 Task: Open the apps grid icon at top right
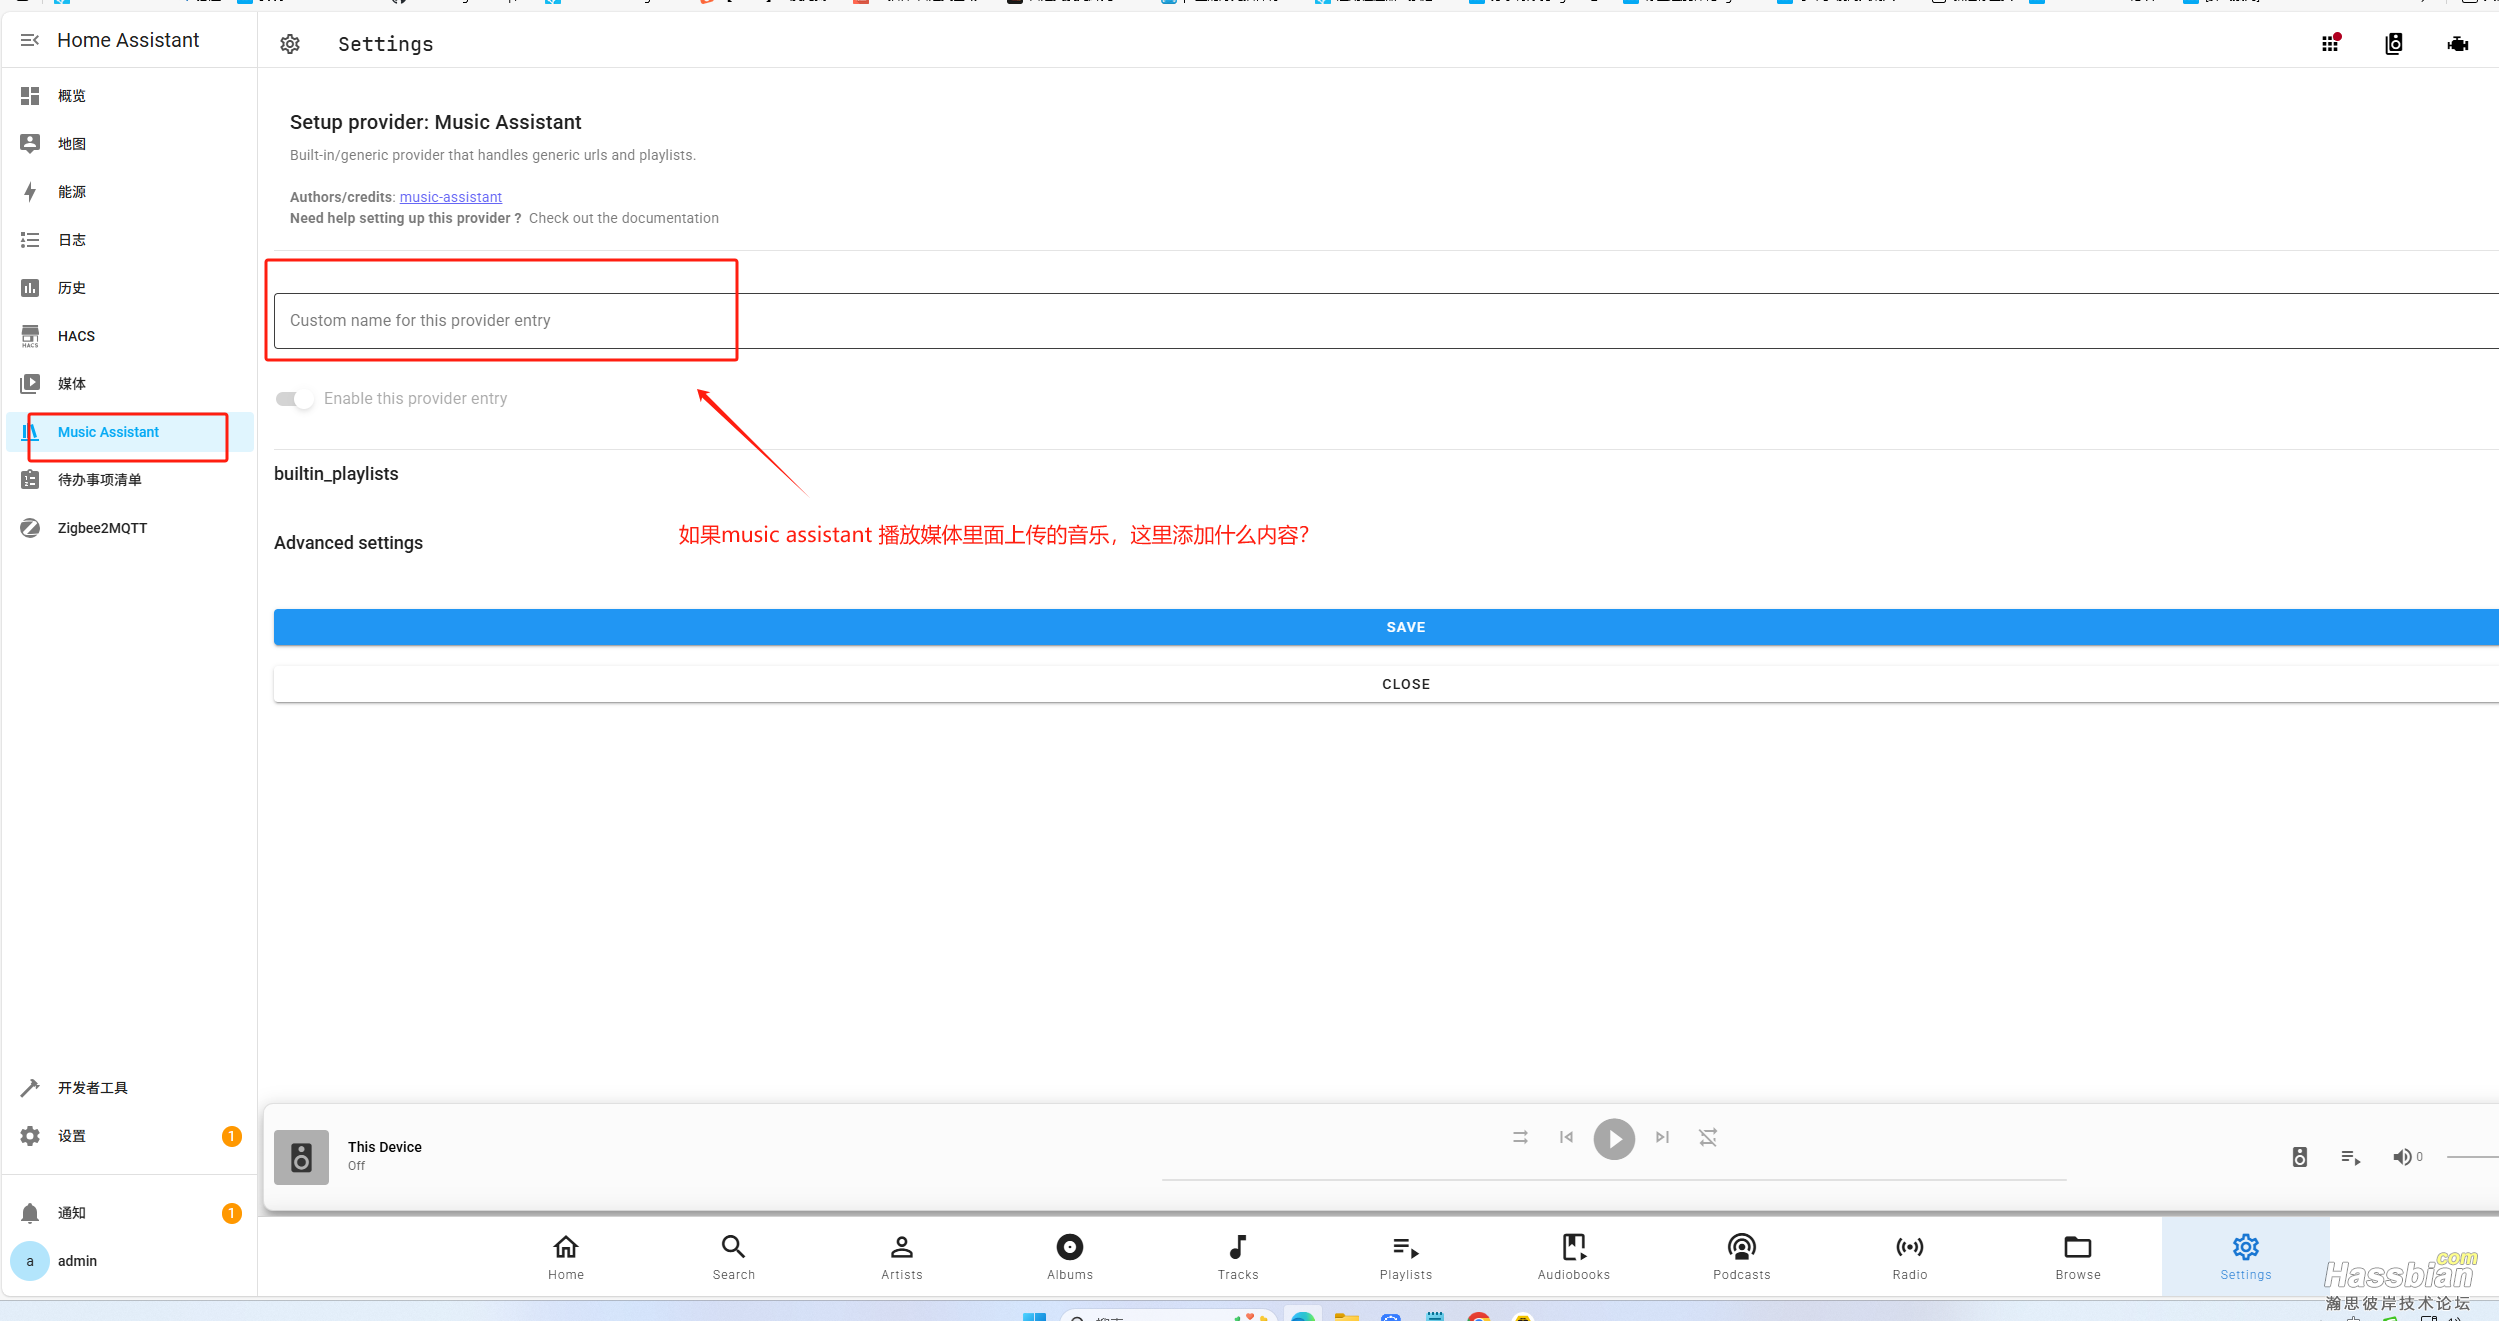point(2331,43)
